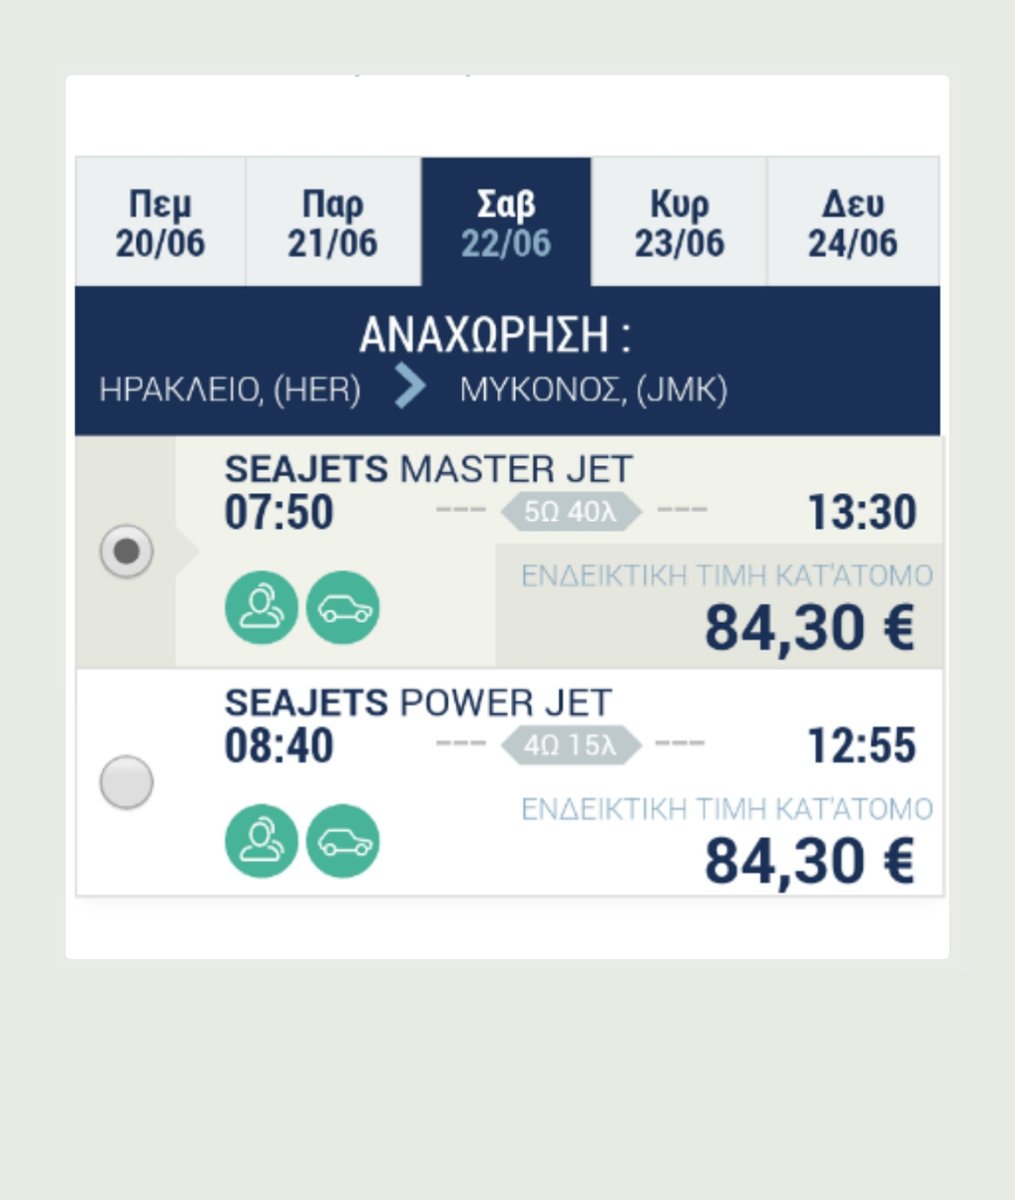
Task: Click the 4Ω 15λ duration badge
Action: click(570, 746)
